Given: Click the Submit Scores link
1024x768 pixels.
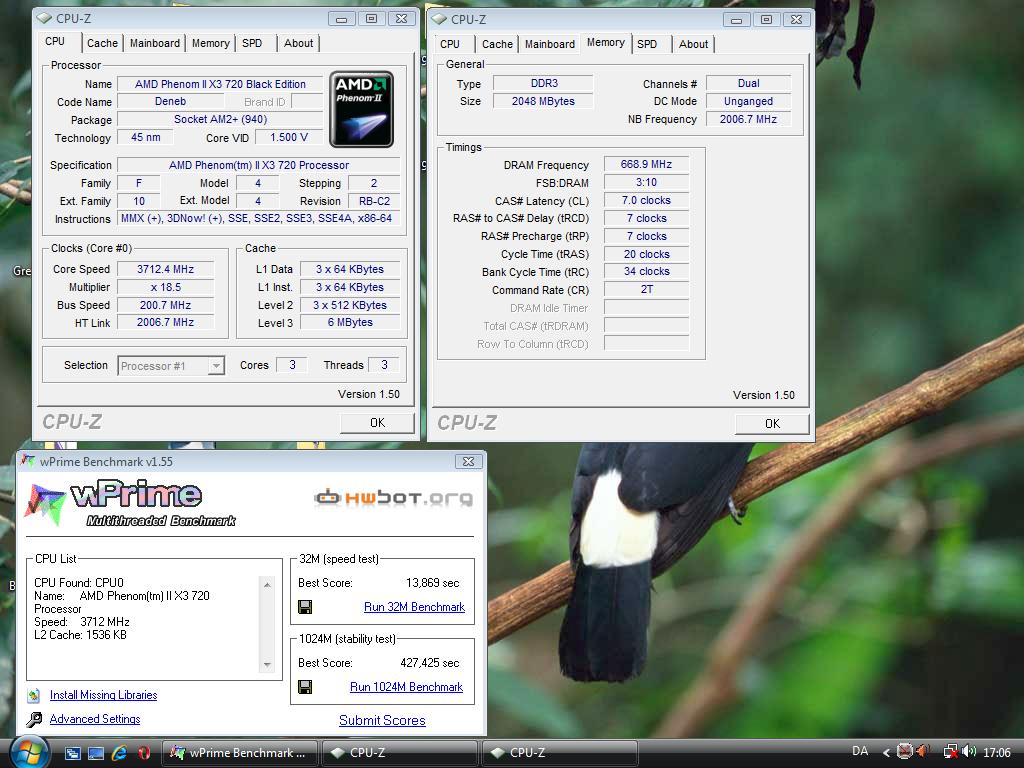Looking at the screenshot, I should click(382, 720).
